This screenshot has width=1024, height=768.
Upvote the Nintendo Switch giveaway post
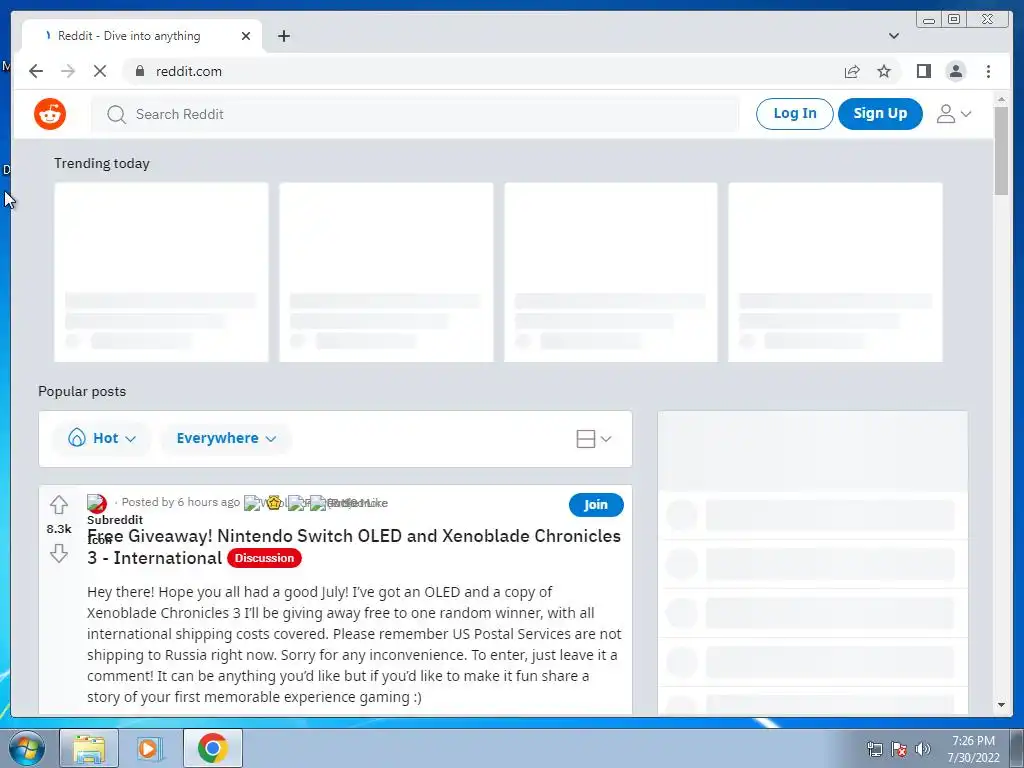coord(59,505)
